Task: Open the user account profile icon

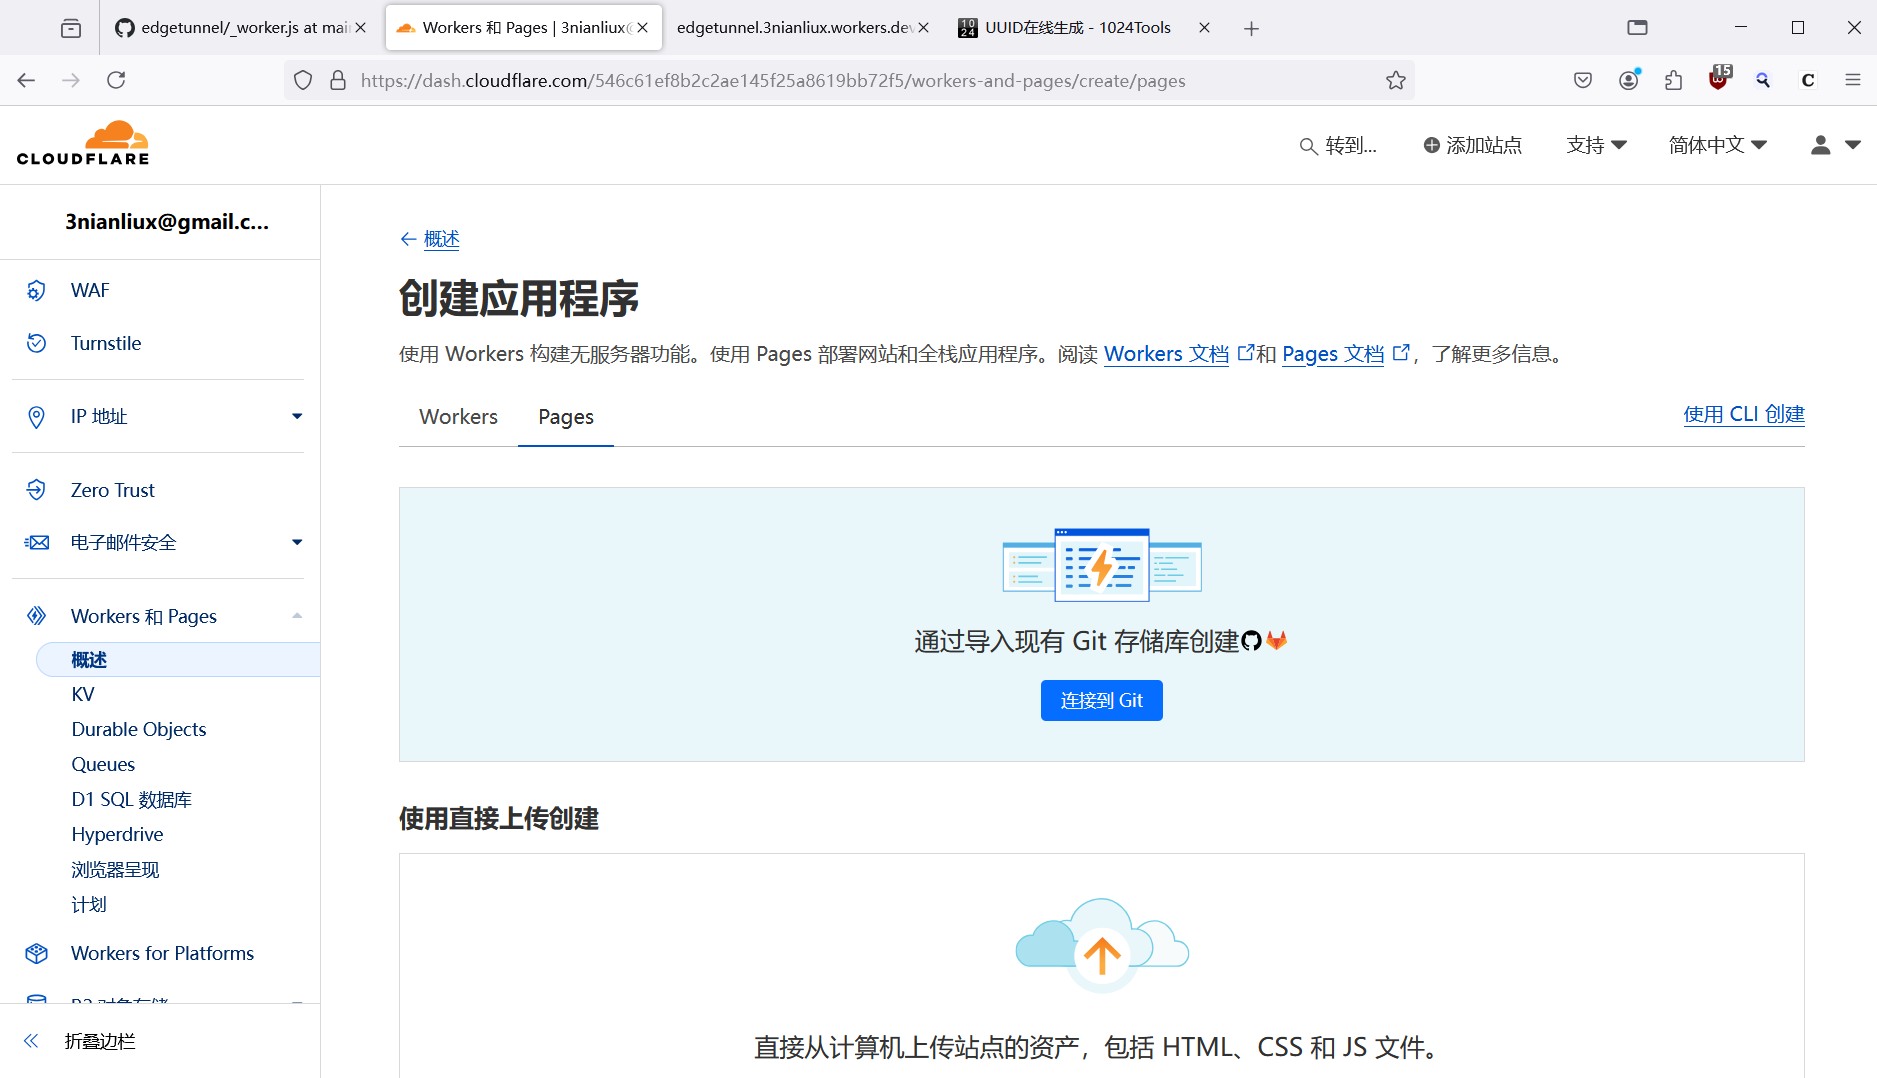Action: point(1821,145)
